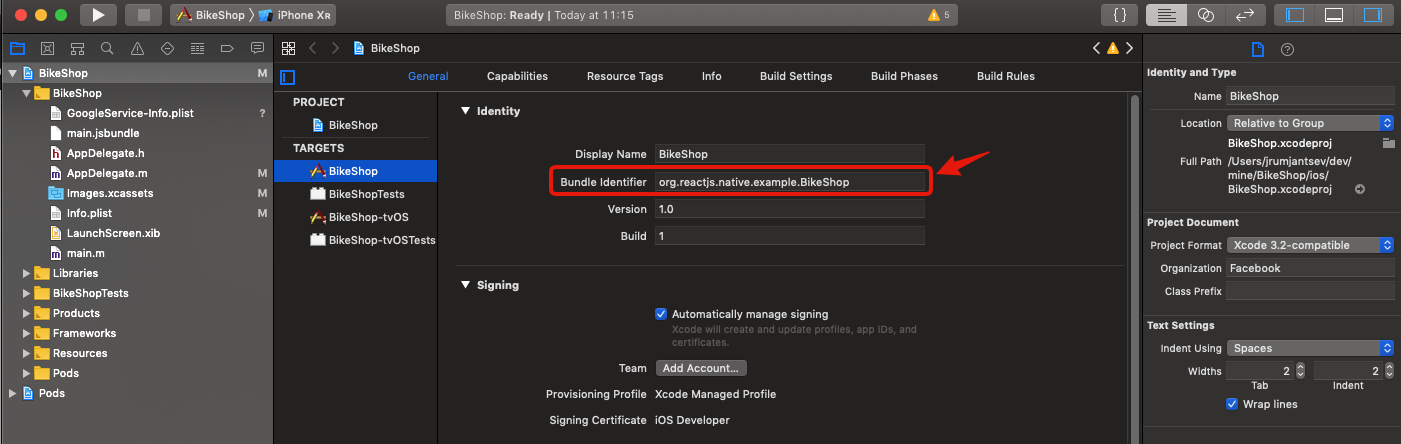This screenshot has width=1401, height=444.
Task: Go to next issue chevron
Action: click(1130, 48)
